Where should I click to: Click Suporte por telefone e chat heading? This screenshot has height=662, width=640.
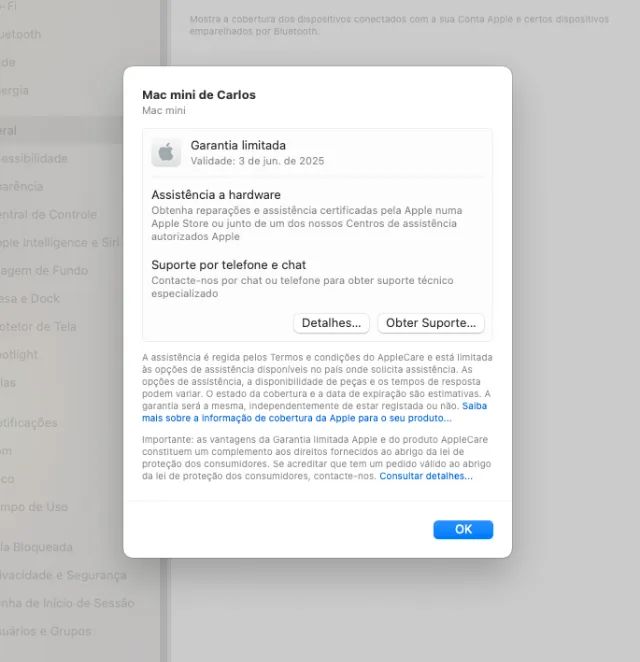pos(228,265)
